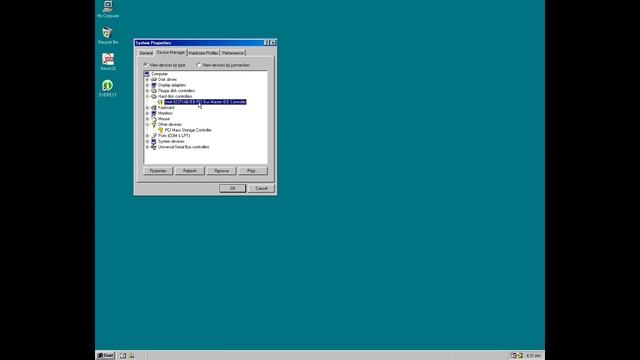This screenshot has height=360, width=640.
Task: Click the Computer root icon in device tree
Action: pyautogui.click(x=147, y=74)
